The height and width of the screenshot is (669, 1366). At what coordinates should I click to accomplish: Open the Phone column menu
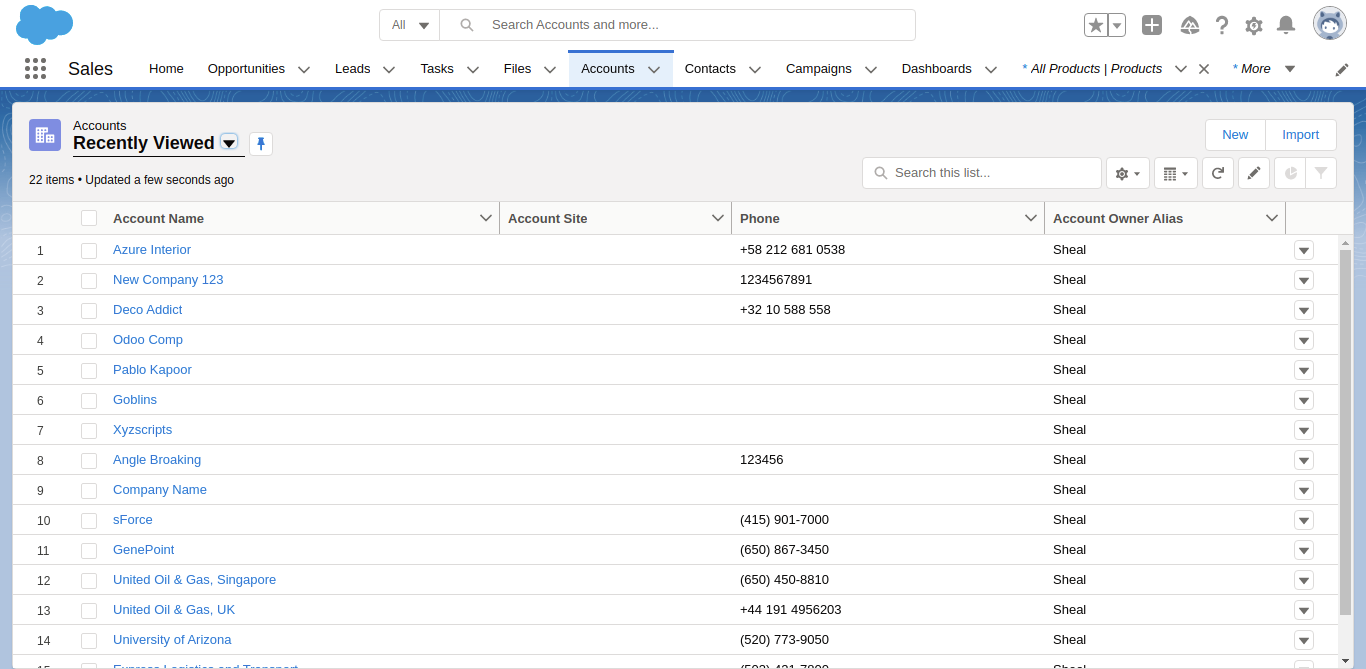(x=1031, y=218)
